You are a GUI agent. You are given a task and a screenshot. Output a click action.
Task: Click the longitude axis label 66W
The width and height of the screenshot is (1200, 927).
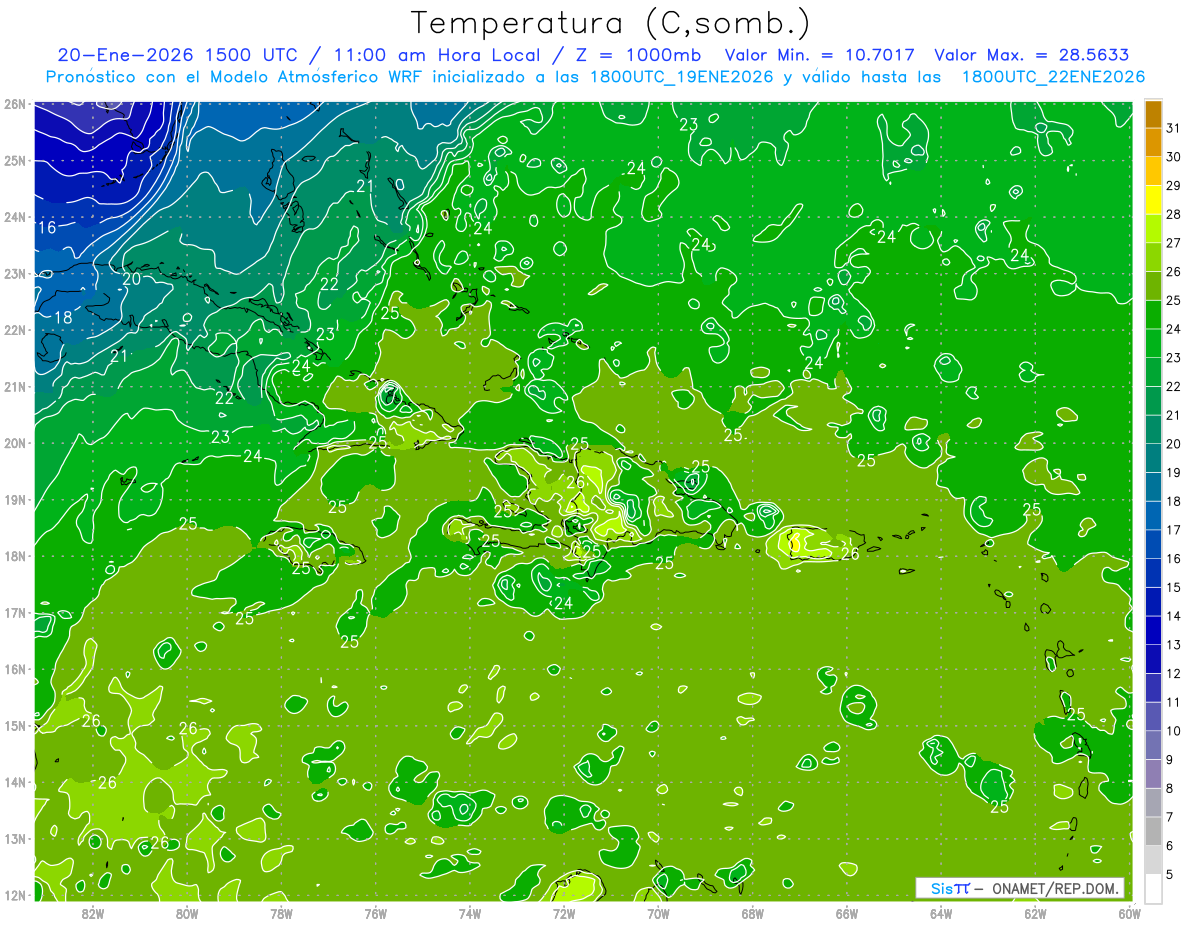tap(846, 913)
